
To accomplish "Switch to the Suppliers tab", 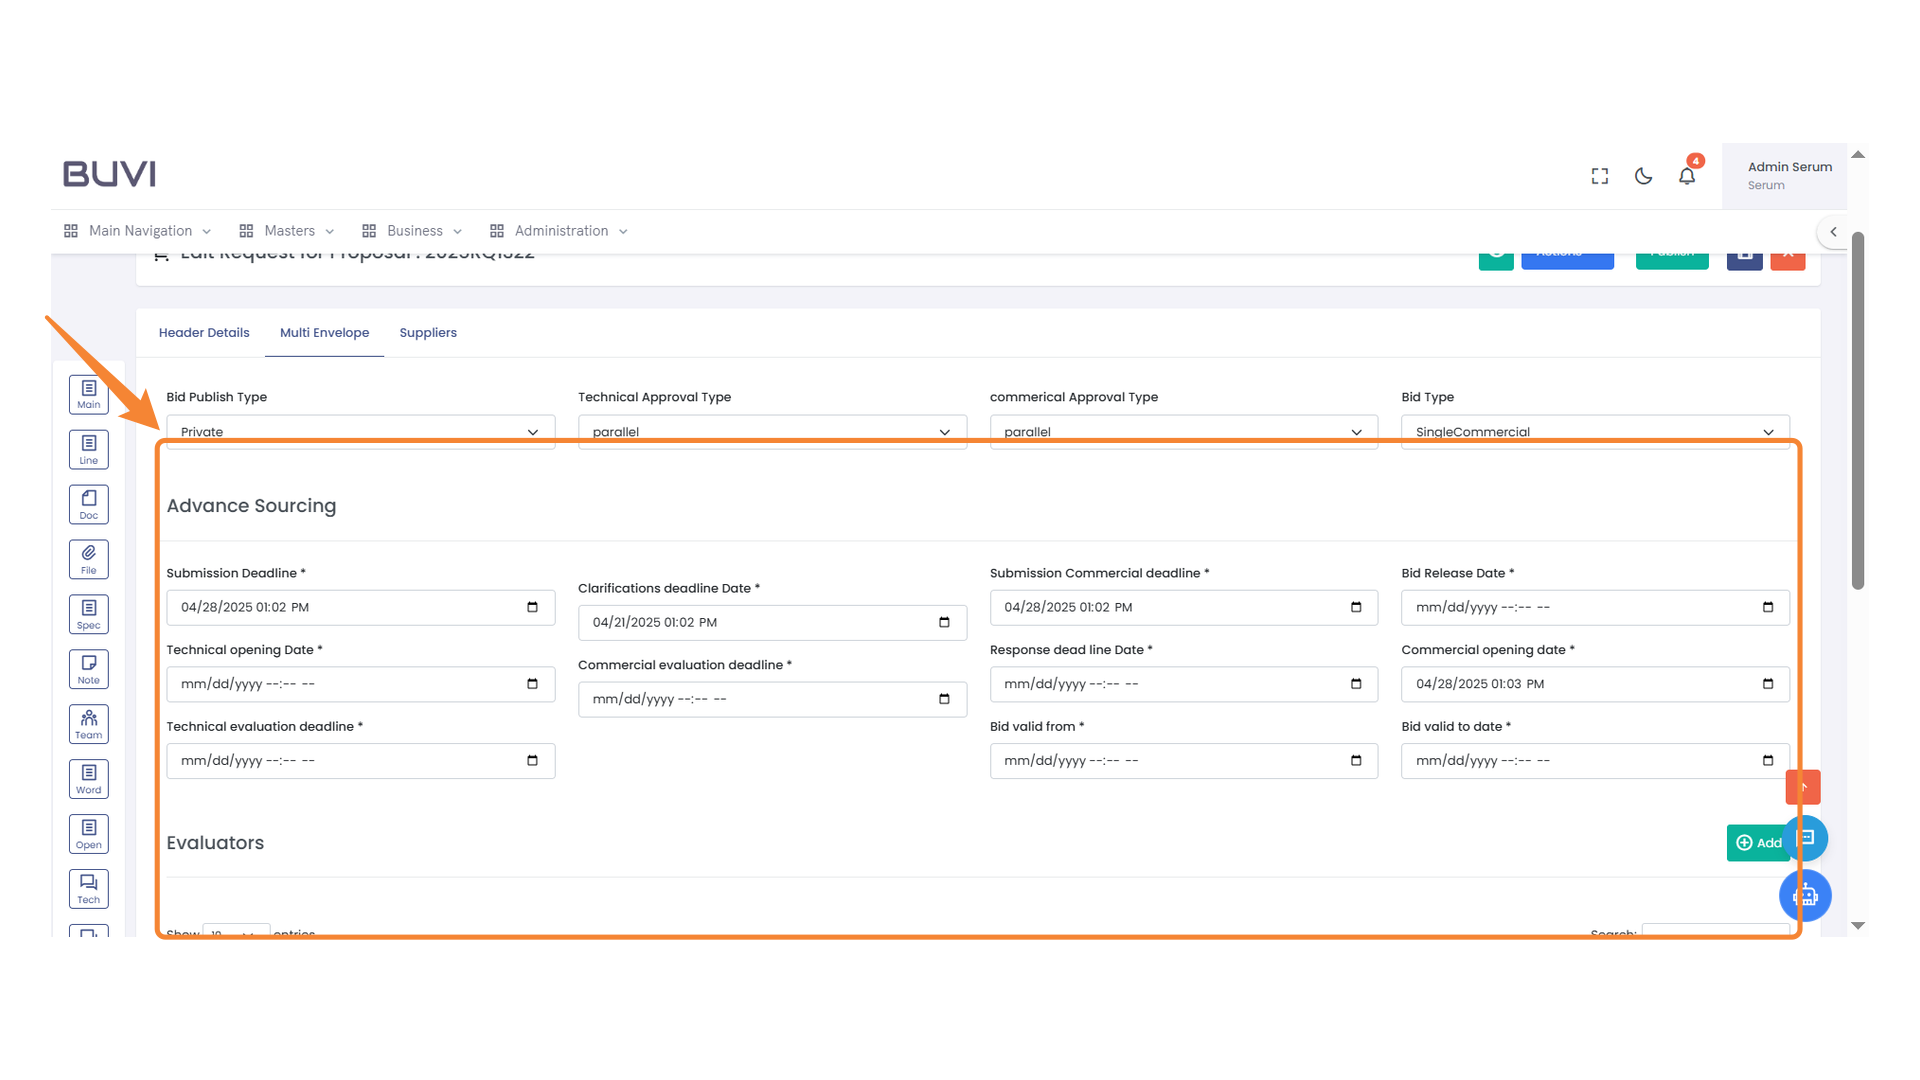I will [x=428, y=333].
